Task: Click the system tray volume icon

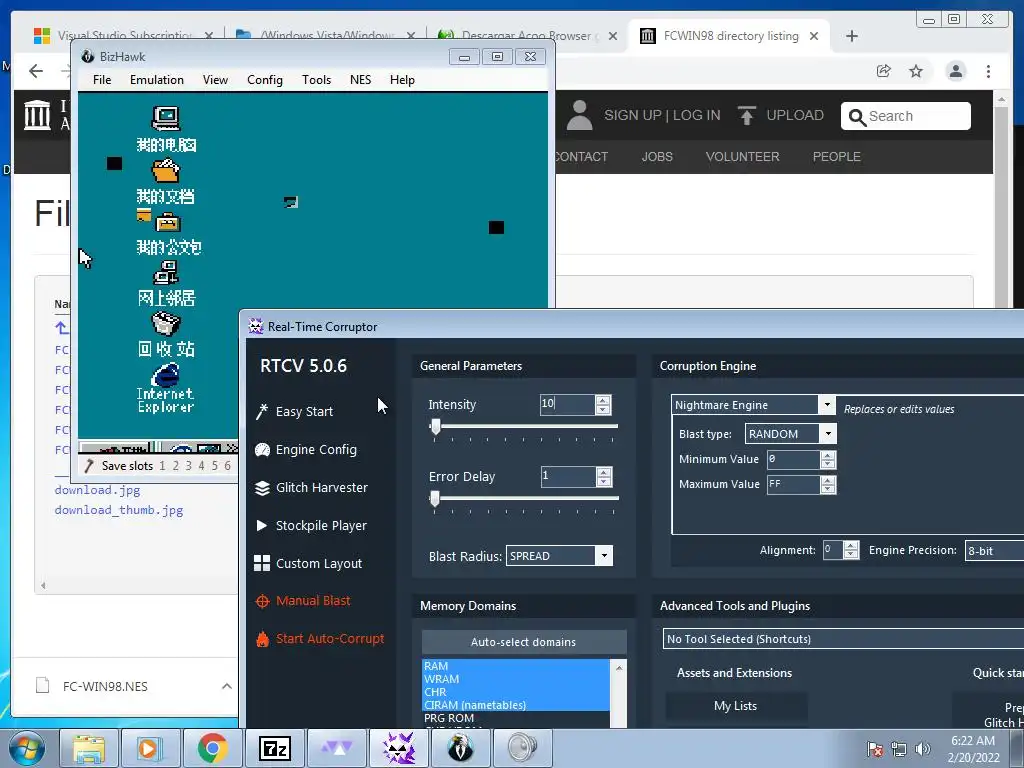Action: 923,749
